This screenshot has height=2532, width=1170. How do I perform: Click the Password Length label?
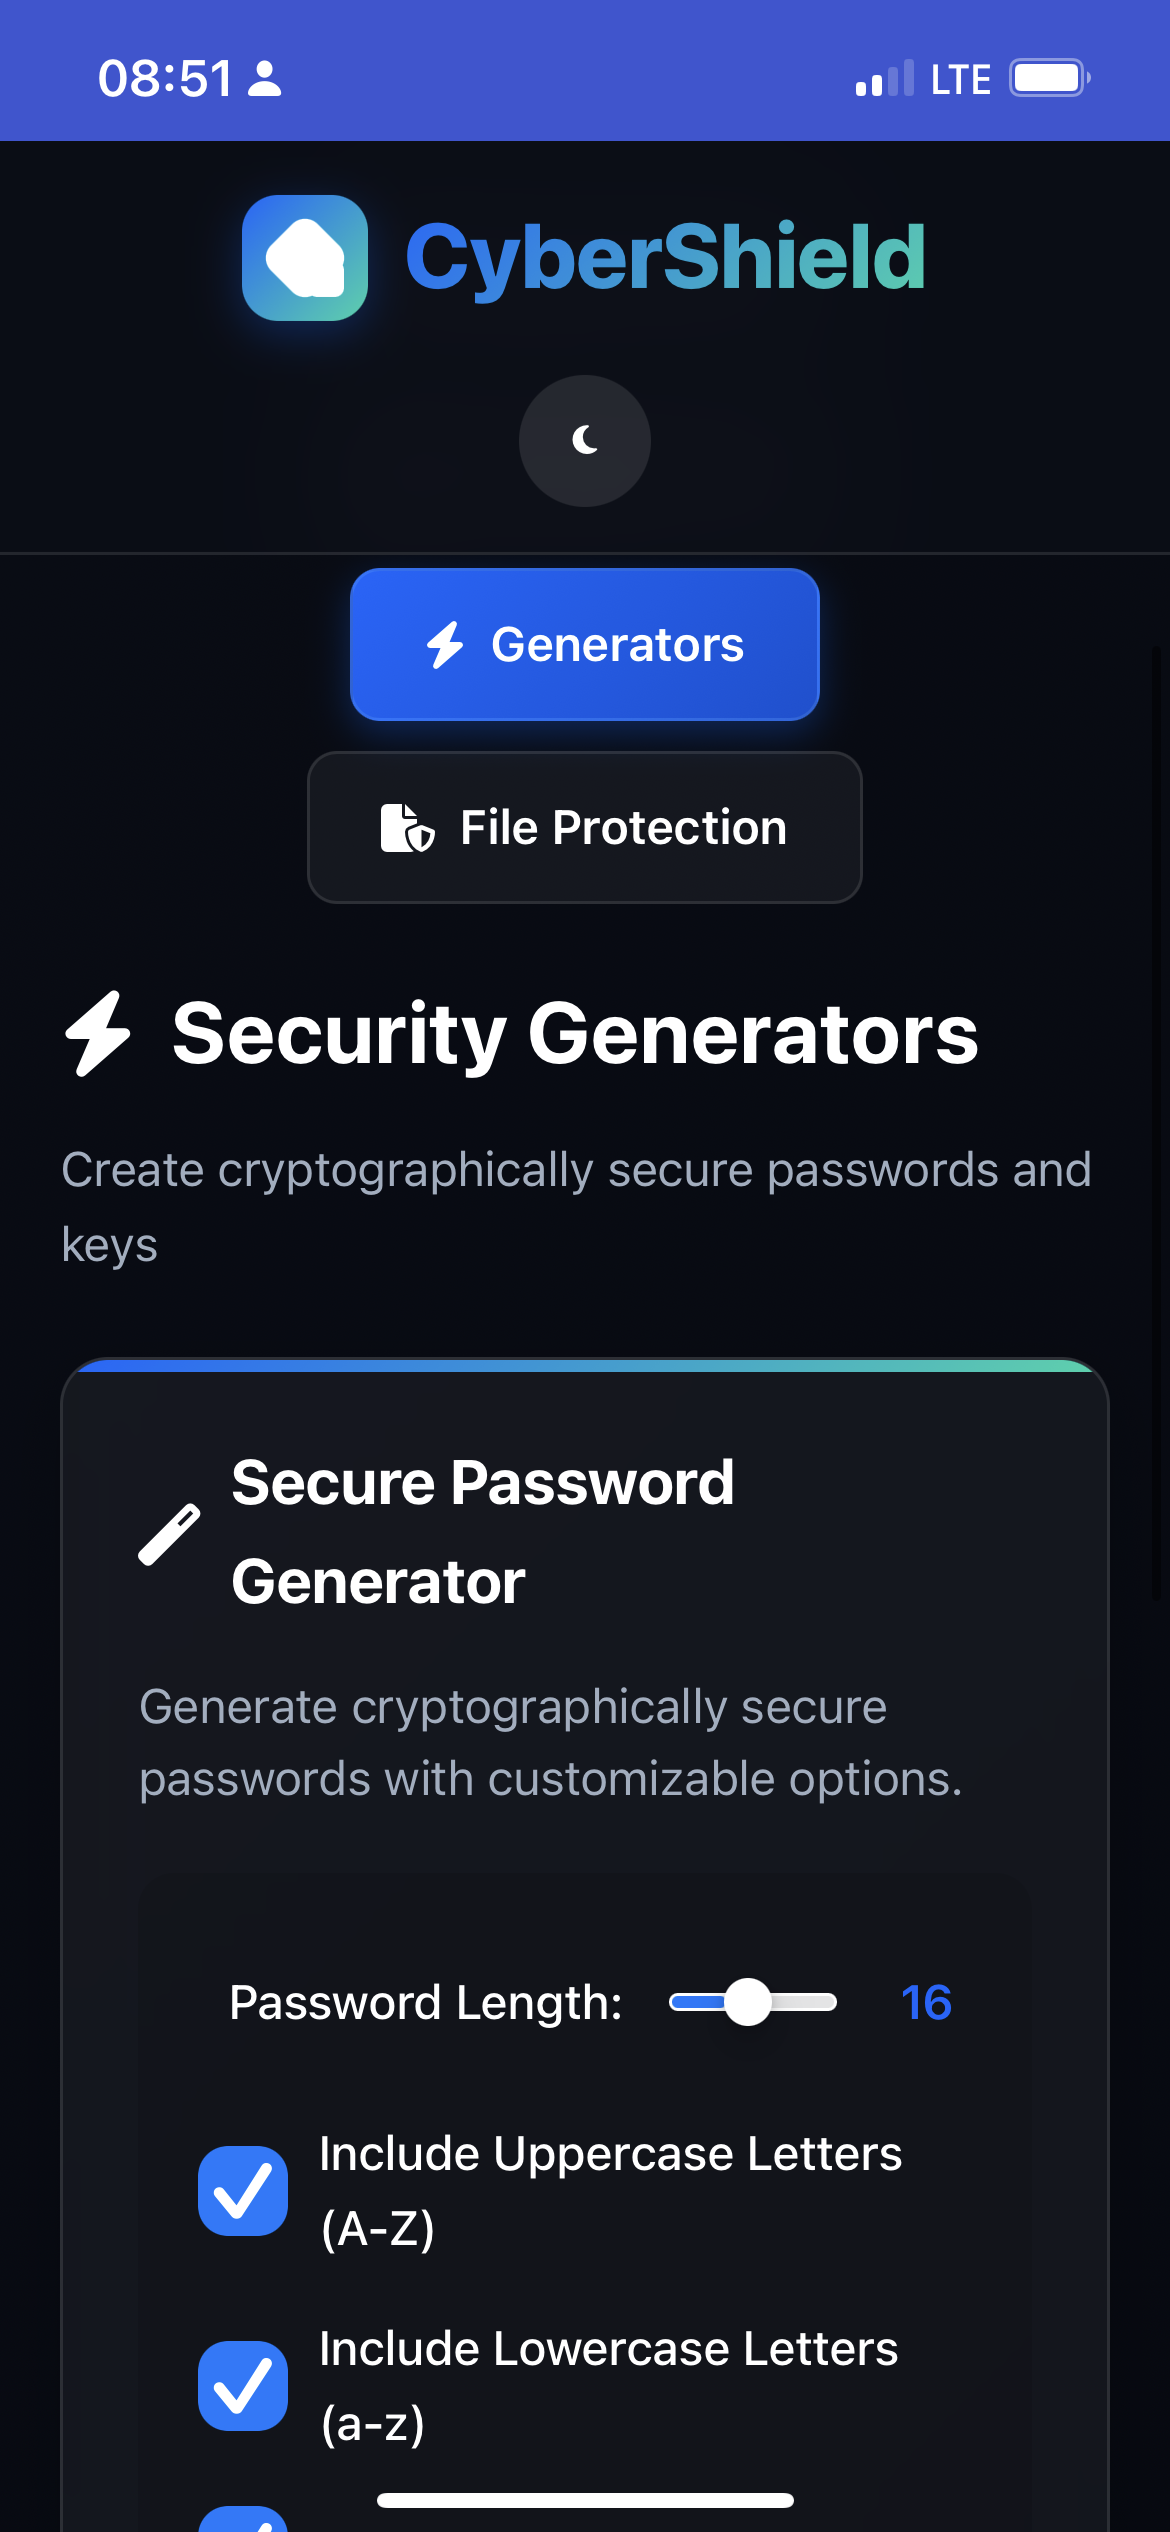click(x=426, y=2002)
